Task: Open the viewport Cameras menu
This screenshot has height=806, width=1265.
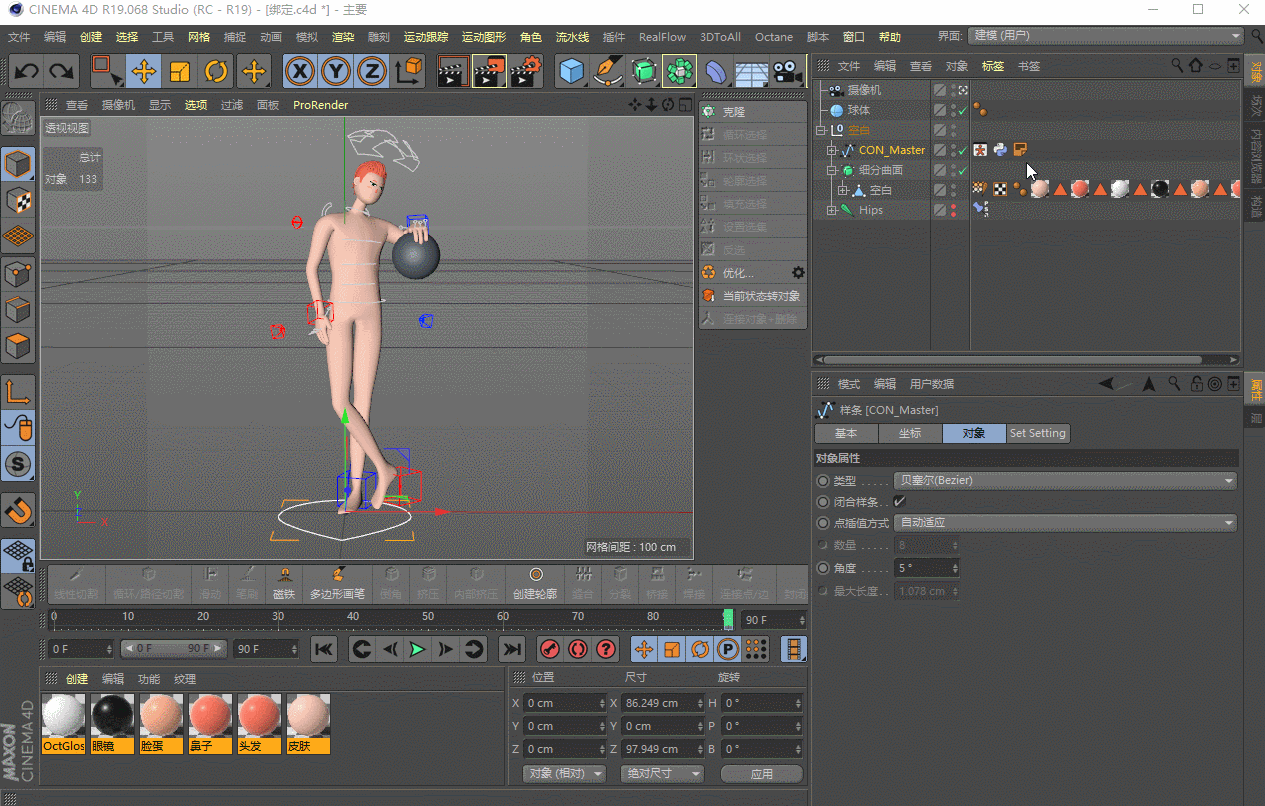Action: pos(118,105)
